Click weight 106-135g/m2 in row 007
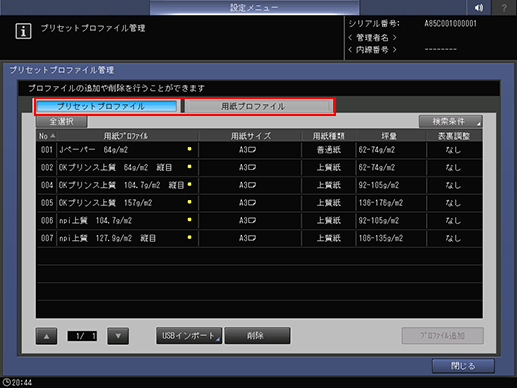517x388 pixels. point(381,238)
